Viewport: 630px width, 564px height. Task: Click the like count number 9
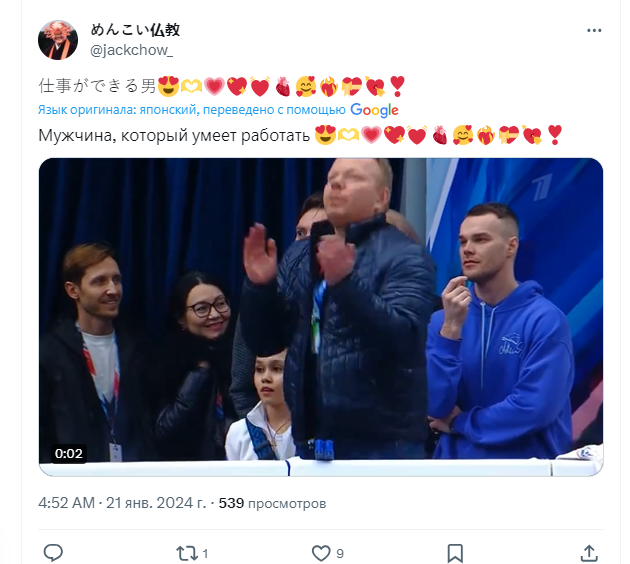(340, 554)
